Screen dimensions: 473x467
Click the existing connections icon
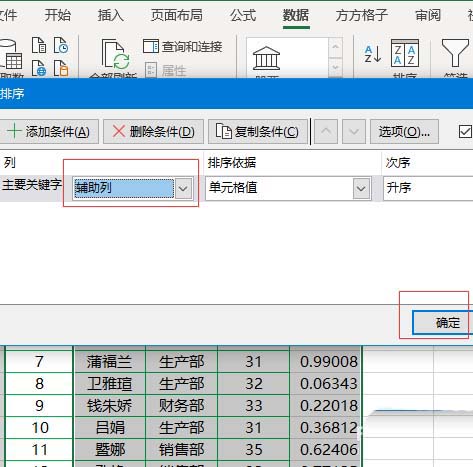click(x=61, y=68)
